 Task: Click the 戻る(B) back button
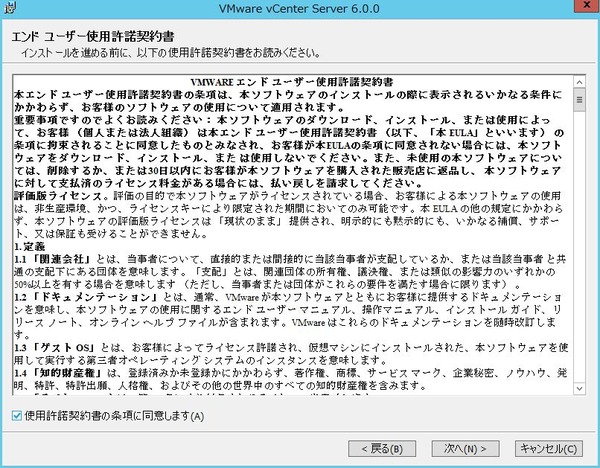click(382, 448)
